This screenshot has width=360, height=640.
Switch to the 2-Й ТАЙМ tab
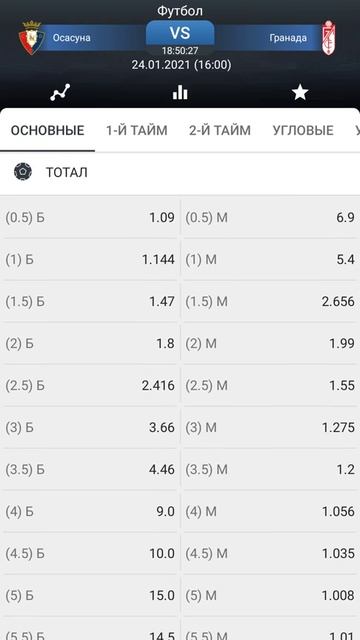[220, 130]
